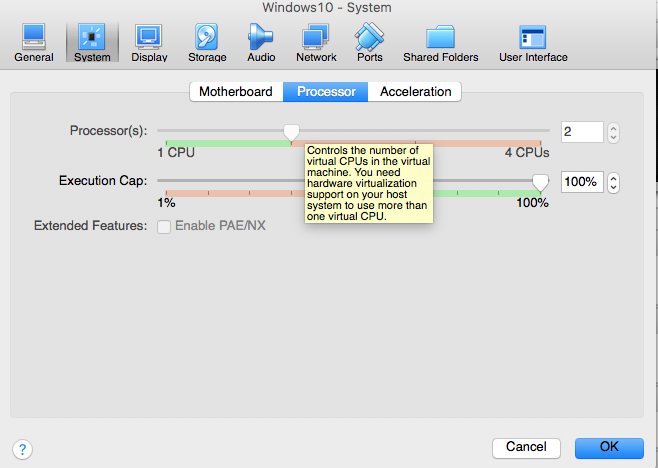Switch to the Acceleration tab
Image resolution: width=658 pixels, height=468 pixels.
coord(415,92)
